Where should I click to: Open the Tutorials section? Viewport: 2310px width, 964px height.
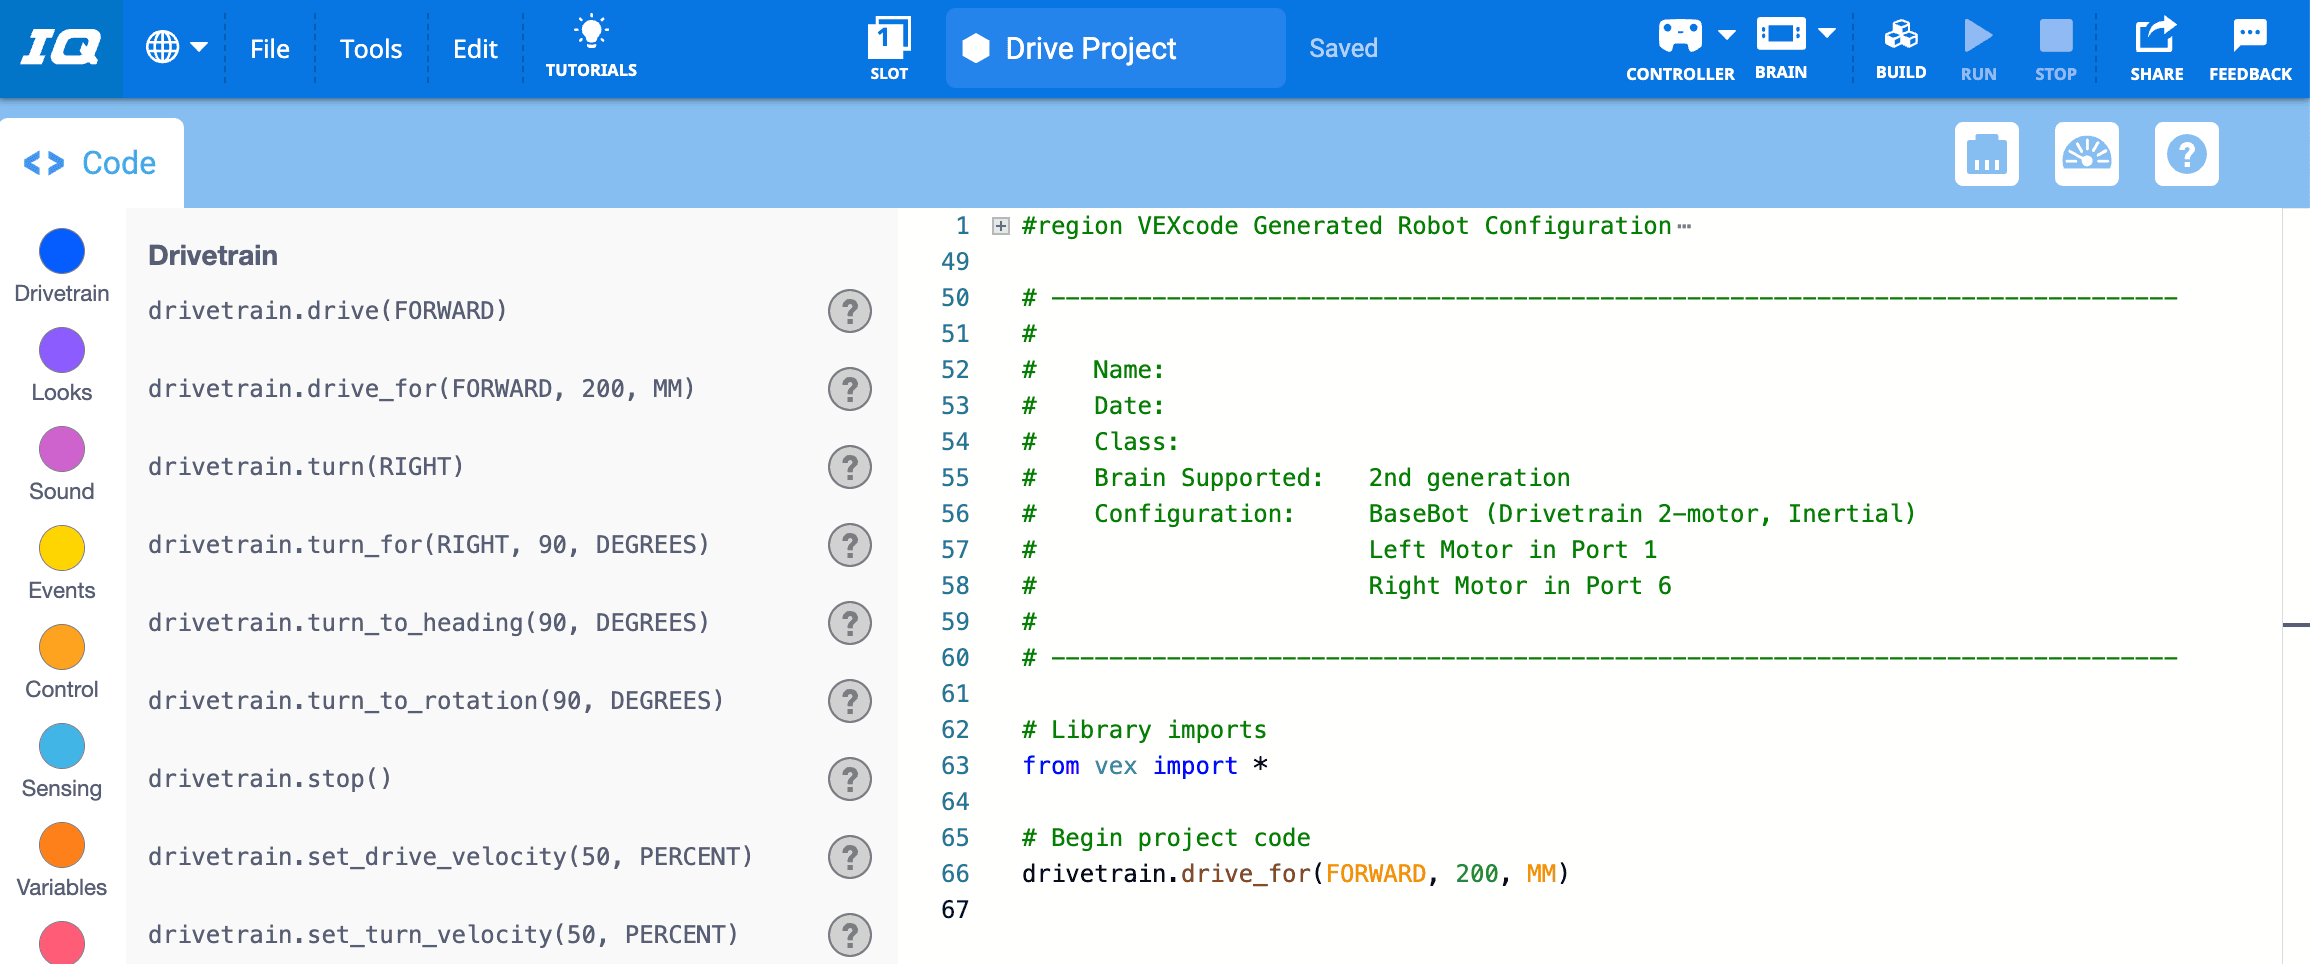[591, 45]
